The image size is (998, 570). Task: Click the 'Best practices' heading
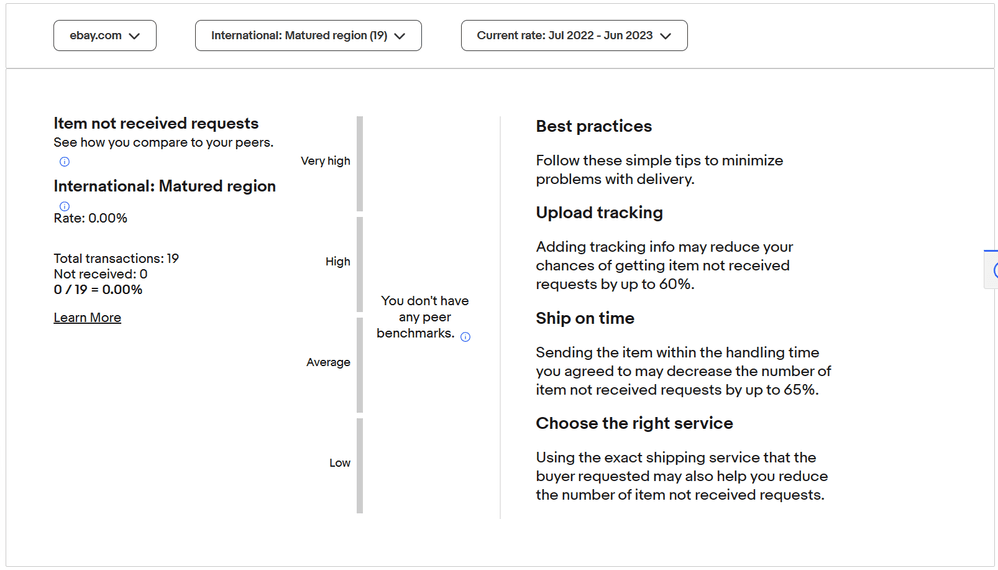(594, 126)
